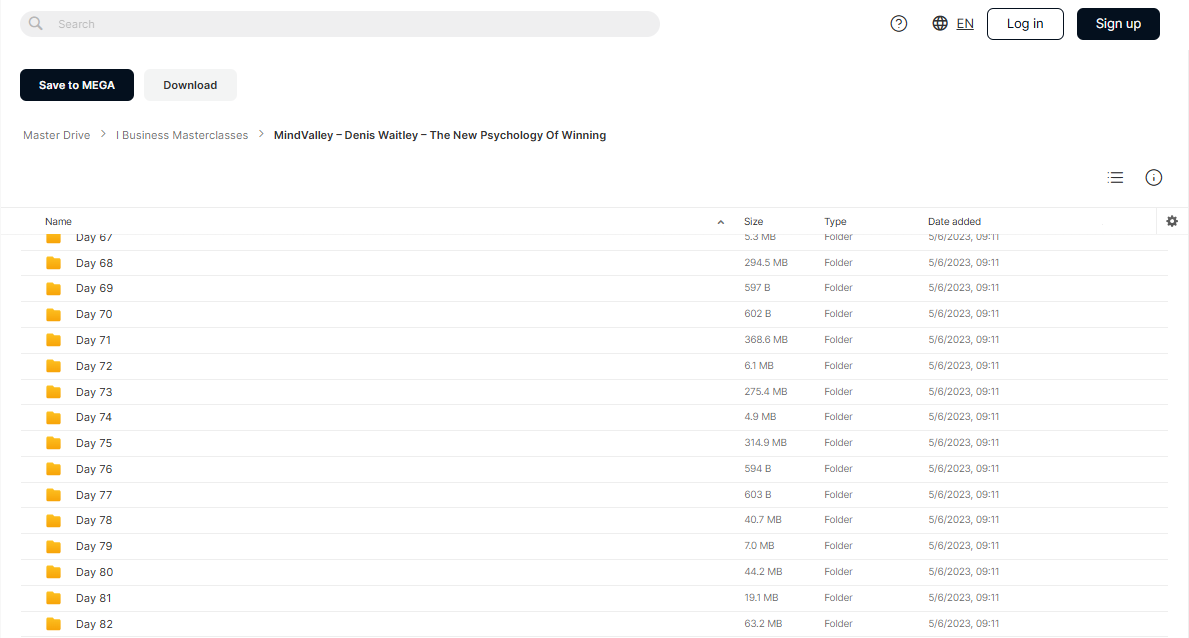Click the 602 B size value
This screenshot has height=638, width=1189.
pos(758,313)
